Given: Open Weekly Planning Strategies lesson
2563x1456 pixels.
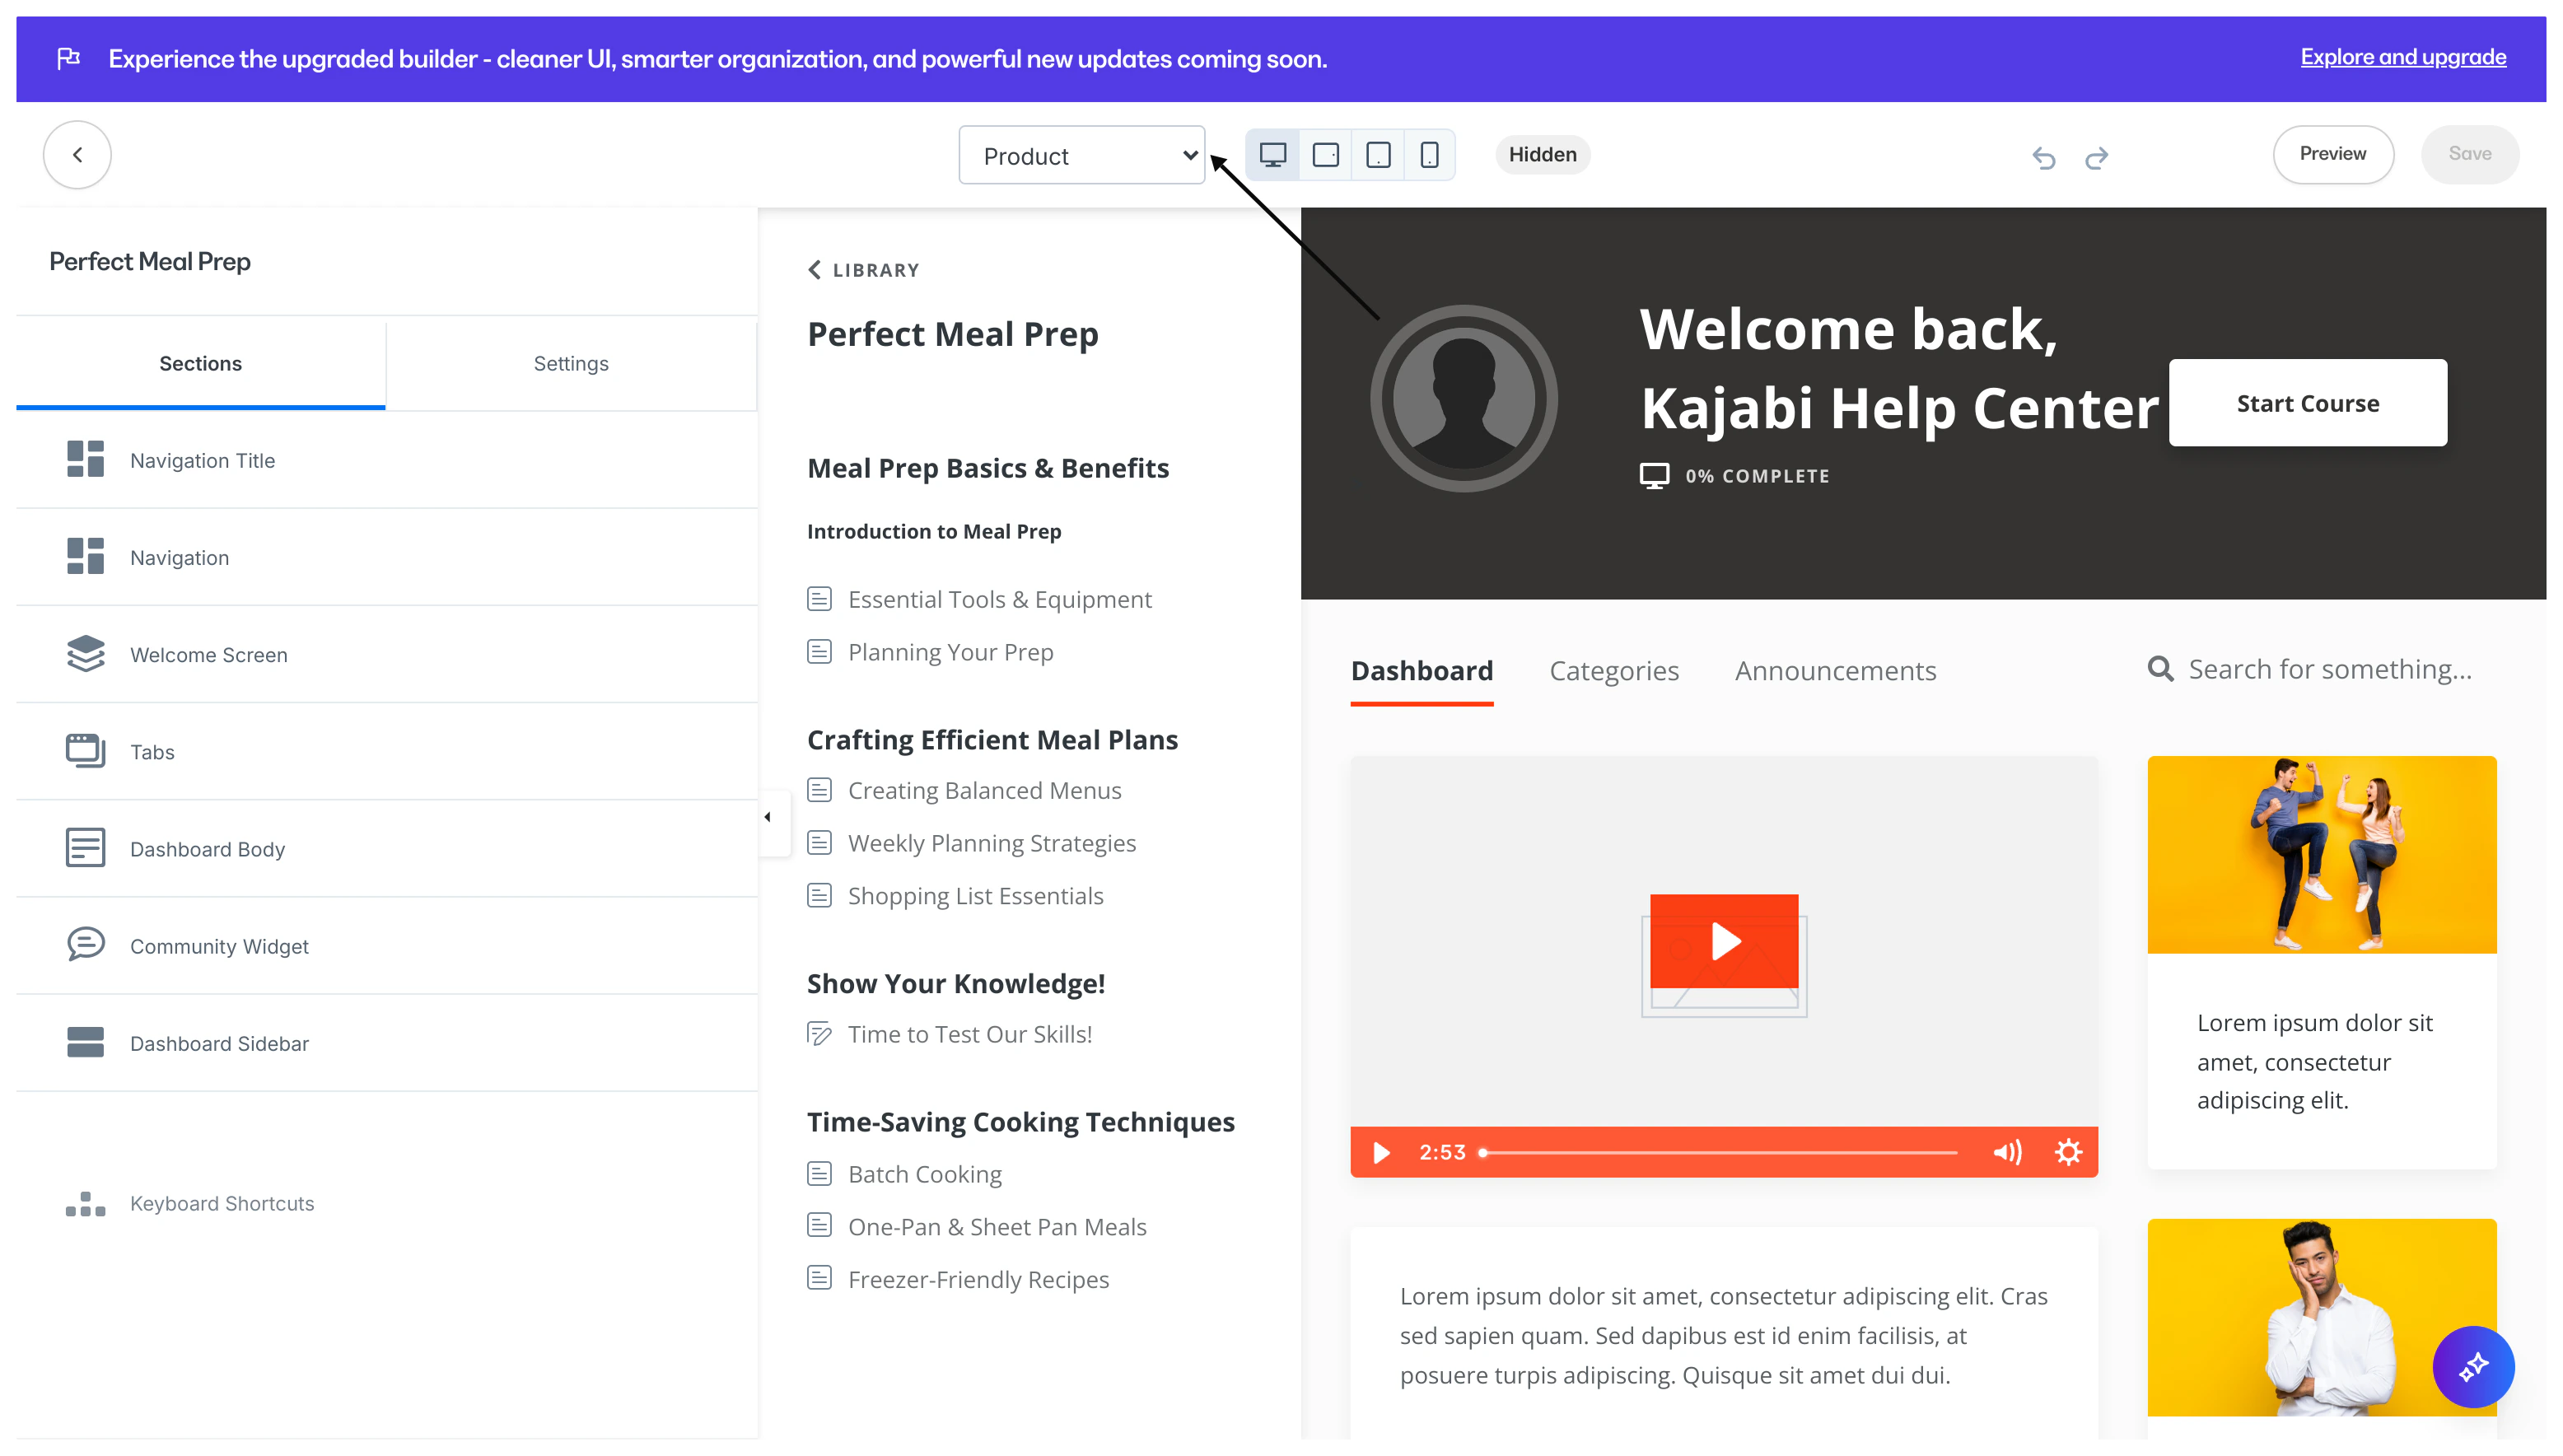Looking at the screenshot, I should tap(971, 843).
